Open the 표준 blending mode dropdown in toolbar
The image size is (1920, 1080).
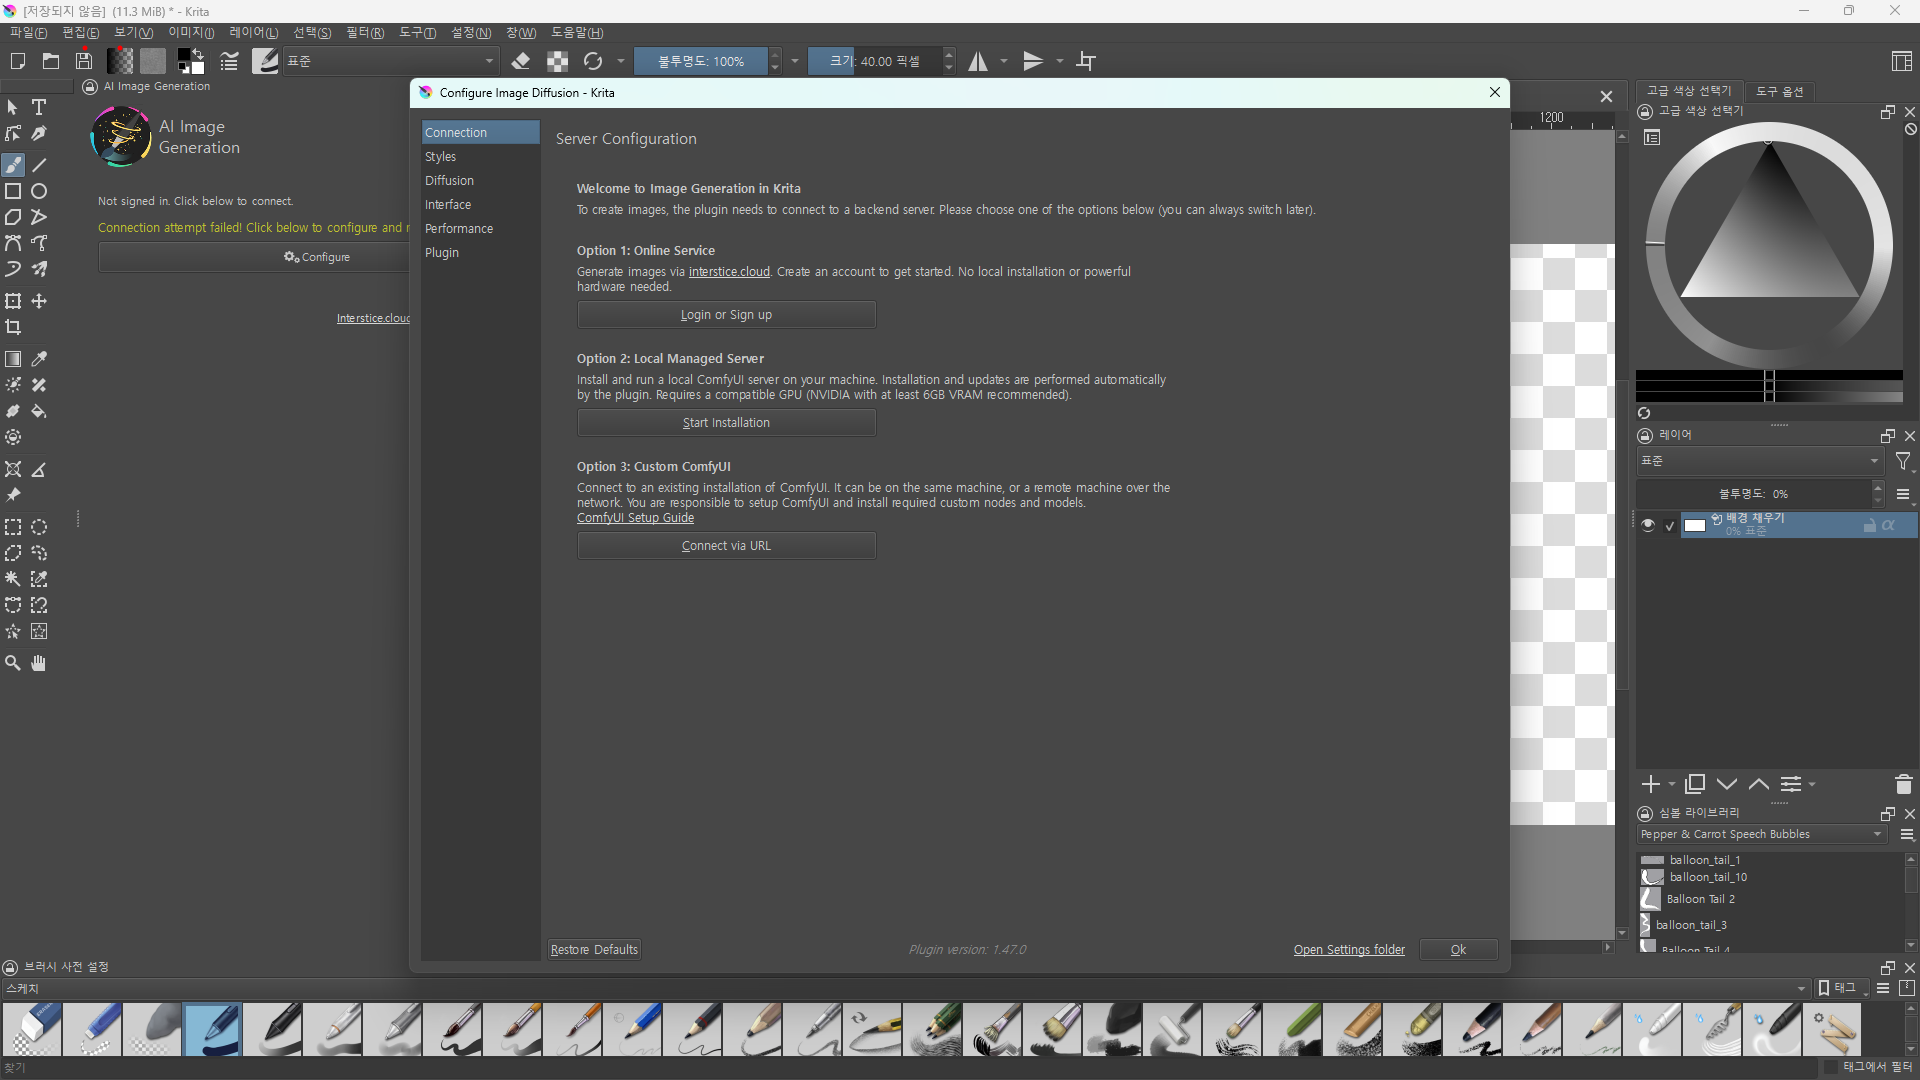point(390,61)
